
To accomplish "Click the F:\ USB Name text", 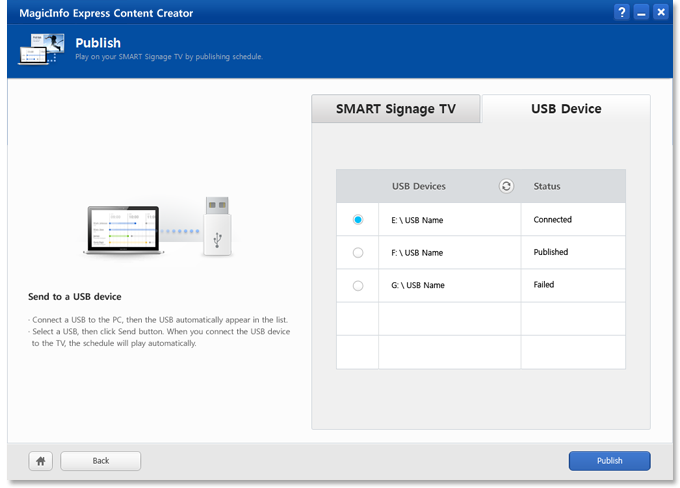I will [x=417, y=252].
